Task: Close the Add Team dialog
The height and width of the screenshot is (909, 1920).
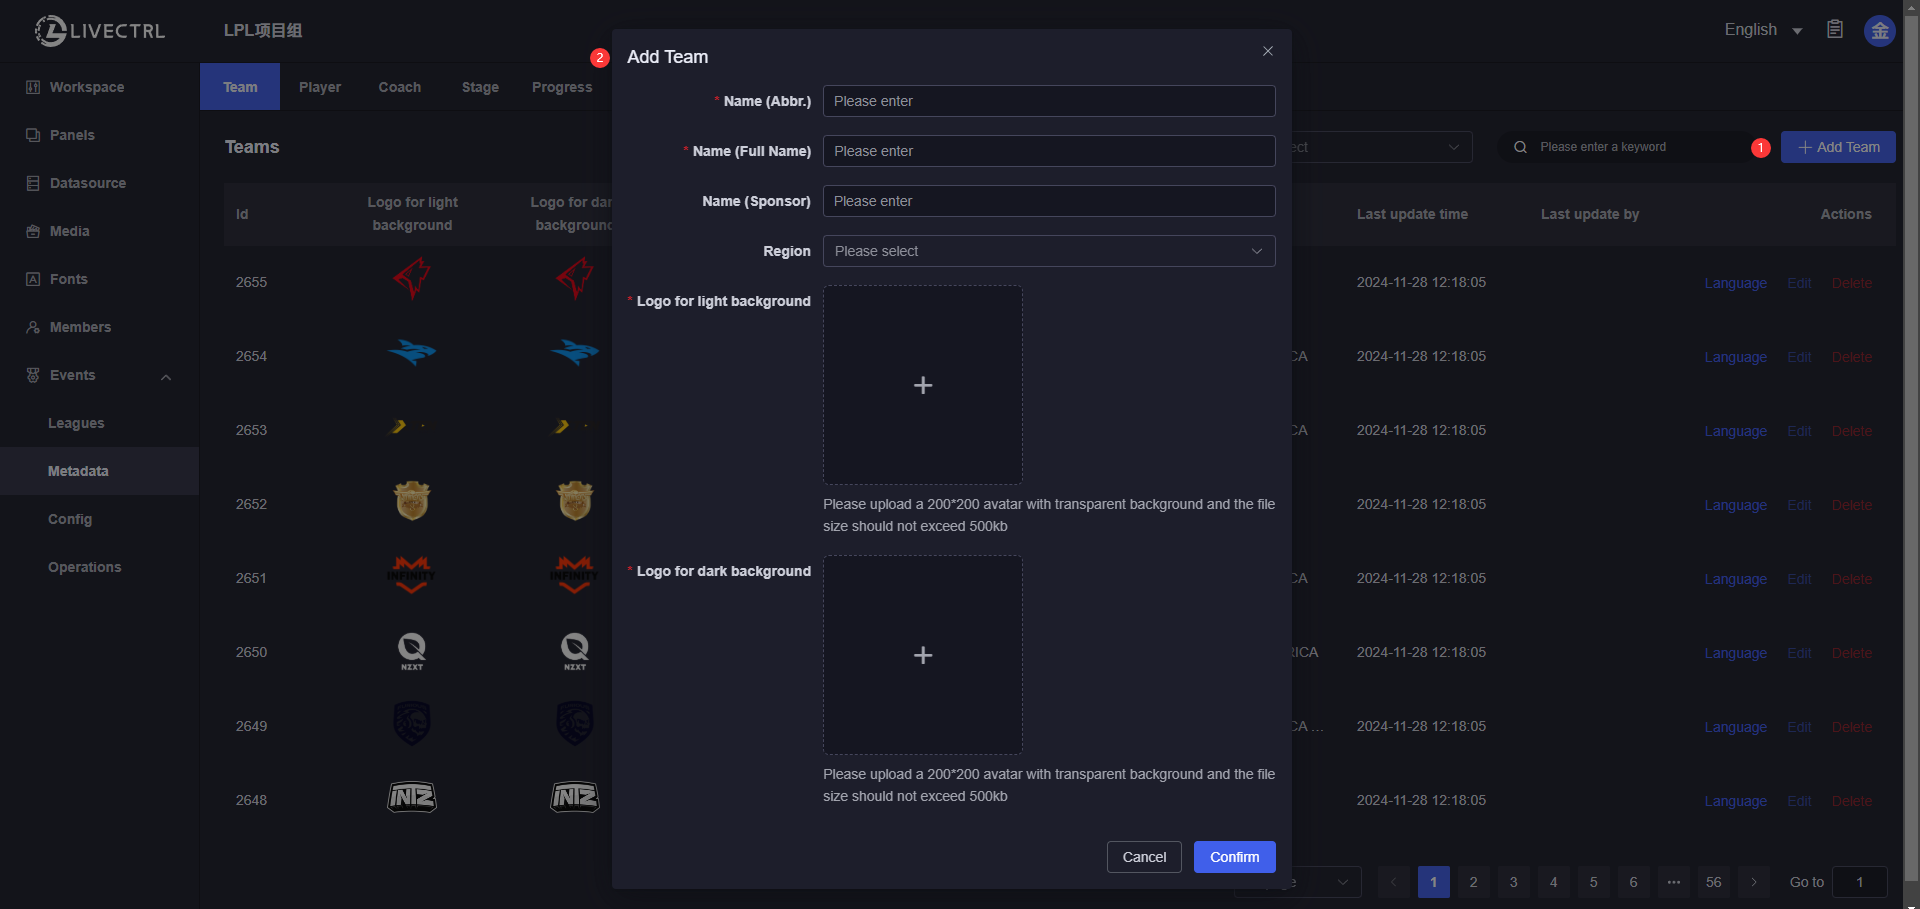Action: (x=1267, y=51)
